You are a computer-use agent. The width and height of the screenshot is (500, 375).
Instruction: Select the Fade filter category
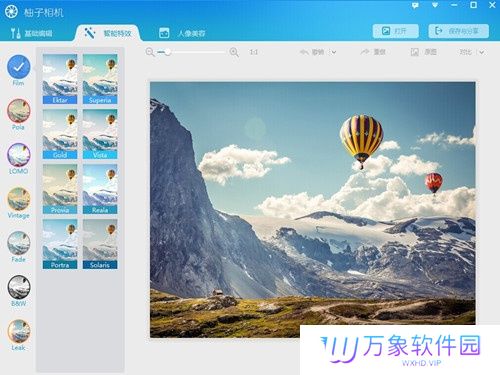[19, 243]
